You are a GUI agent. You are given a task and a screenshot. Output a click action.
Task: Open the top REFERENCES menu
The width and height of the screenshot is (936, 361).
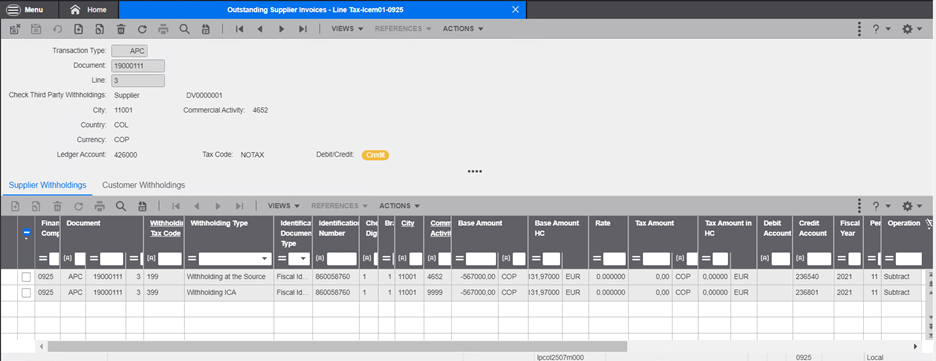[x=403, y=29]
